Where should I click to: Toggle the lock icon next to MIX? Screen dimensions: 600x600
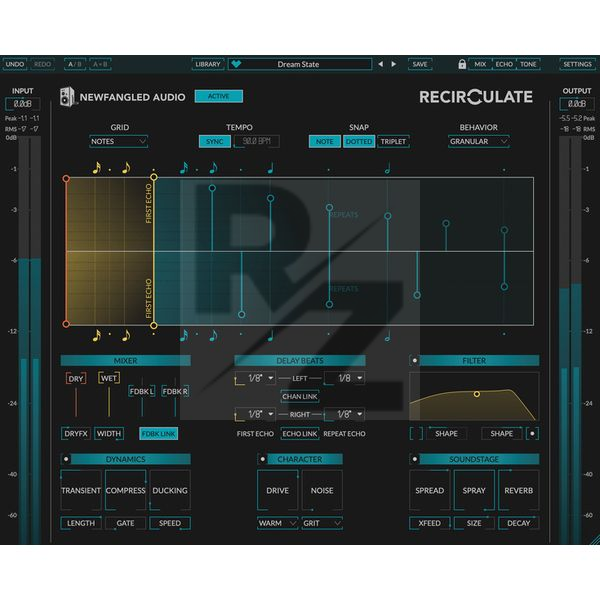click(x=462, y=64)
